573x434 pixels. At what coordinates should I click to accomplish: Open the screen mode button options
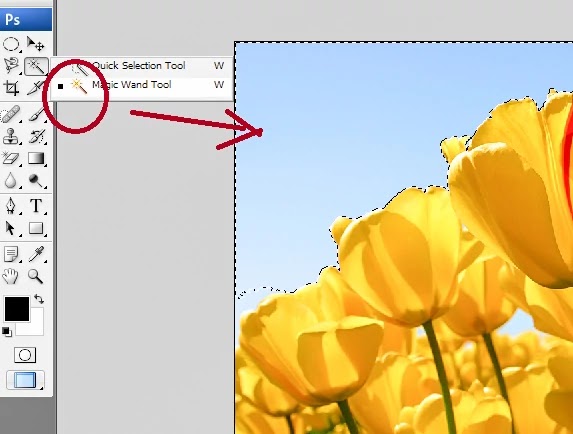[25, 380]
